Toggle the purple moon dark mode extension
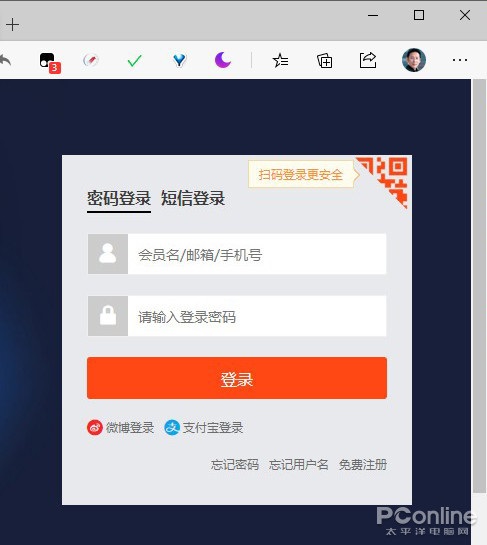The image size is (487, 545). 223,60
